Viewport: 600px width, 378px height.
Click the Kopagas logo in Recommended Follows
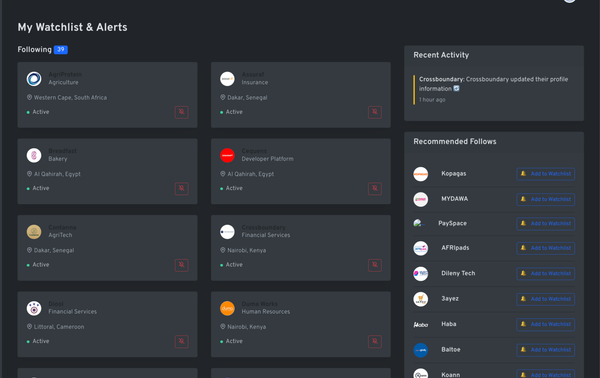[x=421, y=174]
